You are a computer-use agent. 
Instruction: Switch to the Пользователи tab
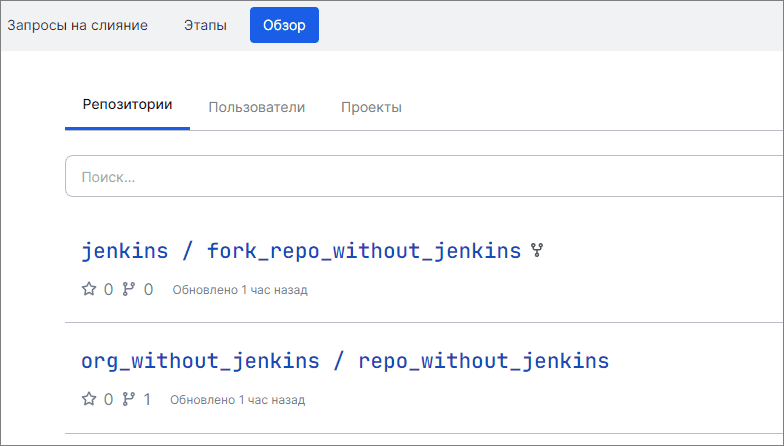256,108
